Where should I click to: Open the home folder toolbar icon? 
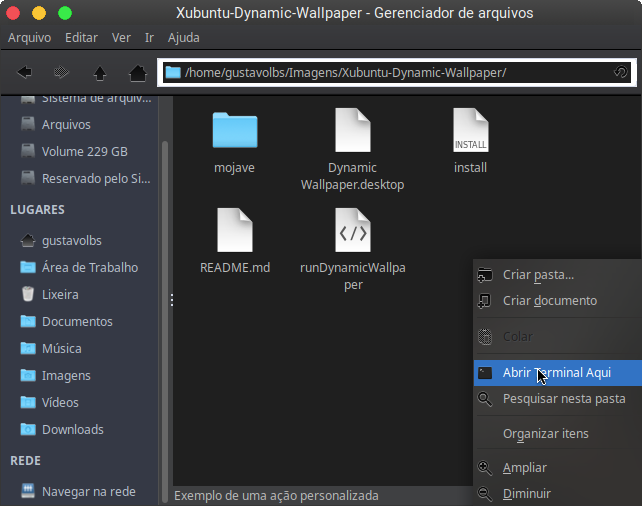tap(138, 73)
